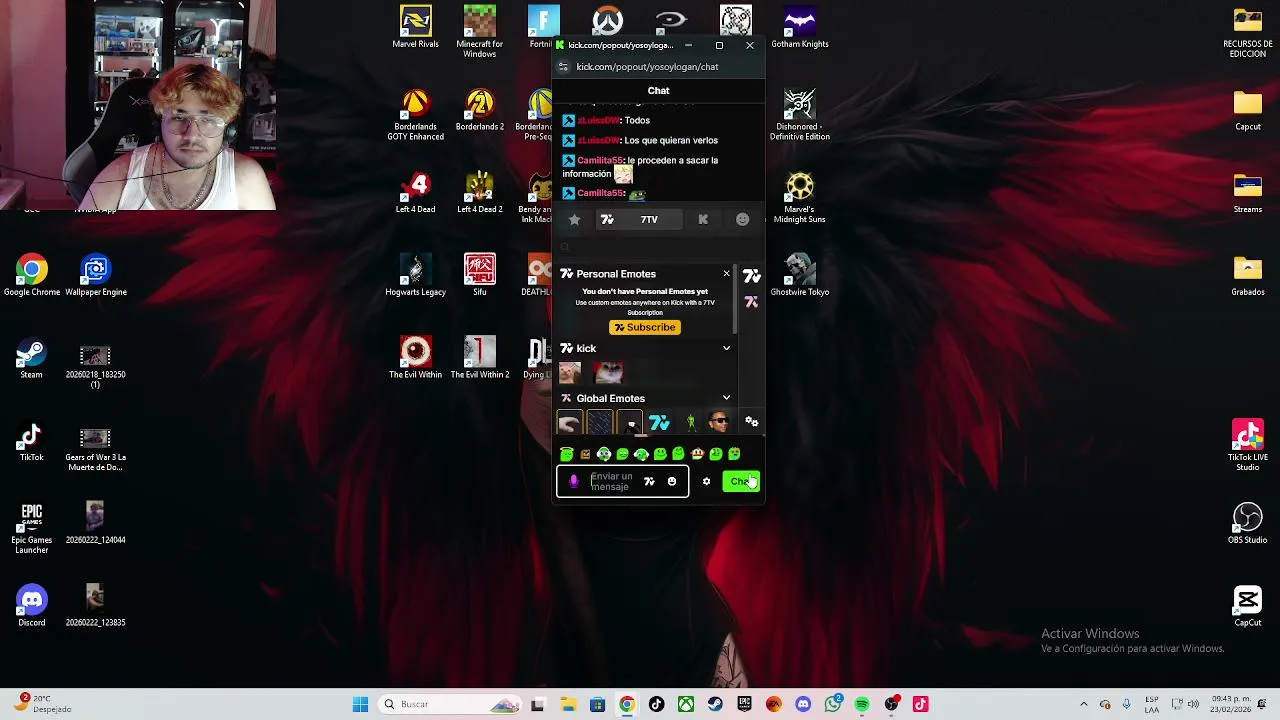Select the Discord desktop icon
Viewport: 1280px width, 720px height.
pyautogui.click(x=31, y=605)
